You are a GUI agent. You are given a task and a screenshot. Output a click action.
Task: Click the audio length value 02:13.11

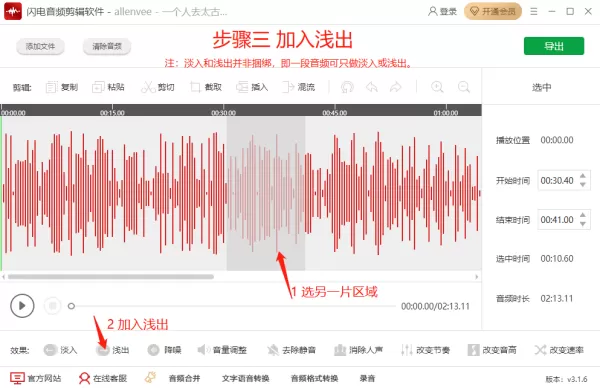click(x=557, y=298)
